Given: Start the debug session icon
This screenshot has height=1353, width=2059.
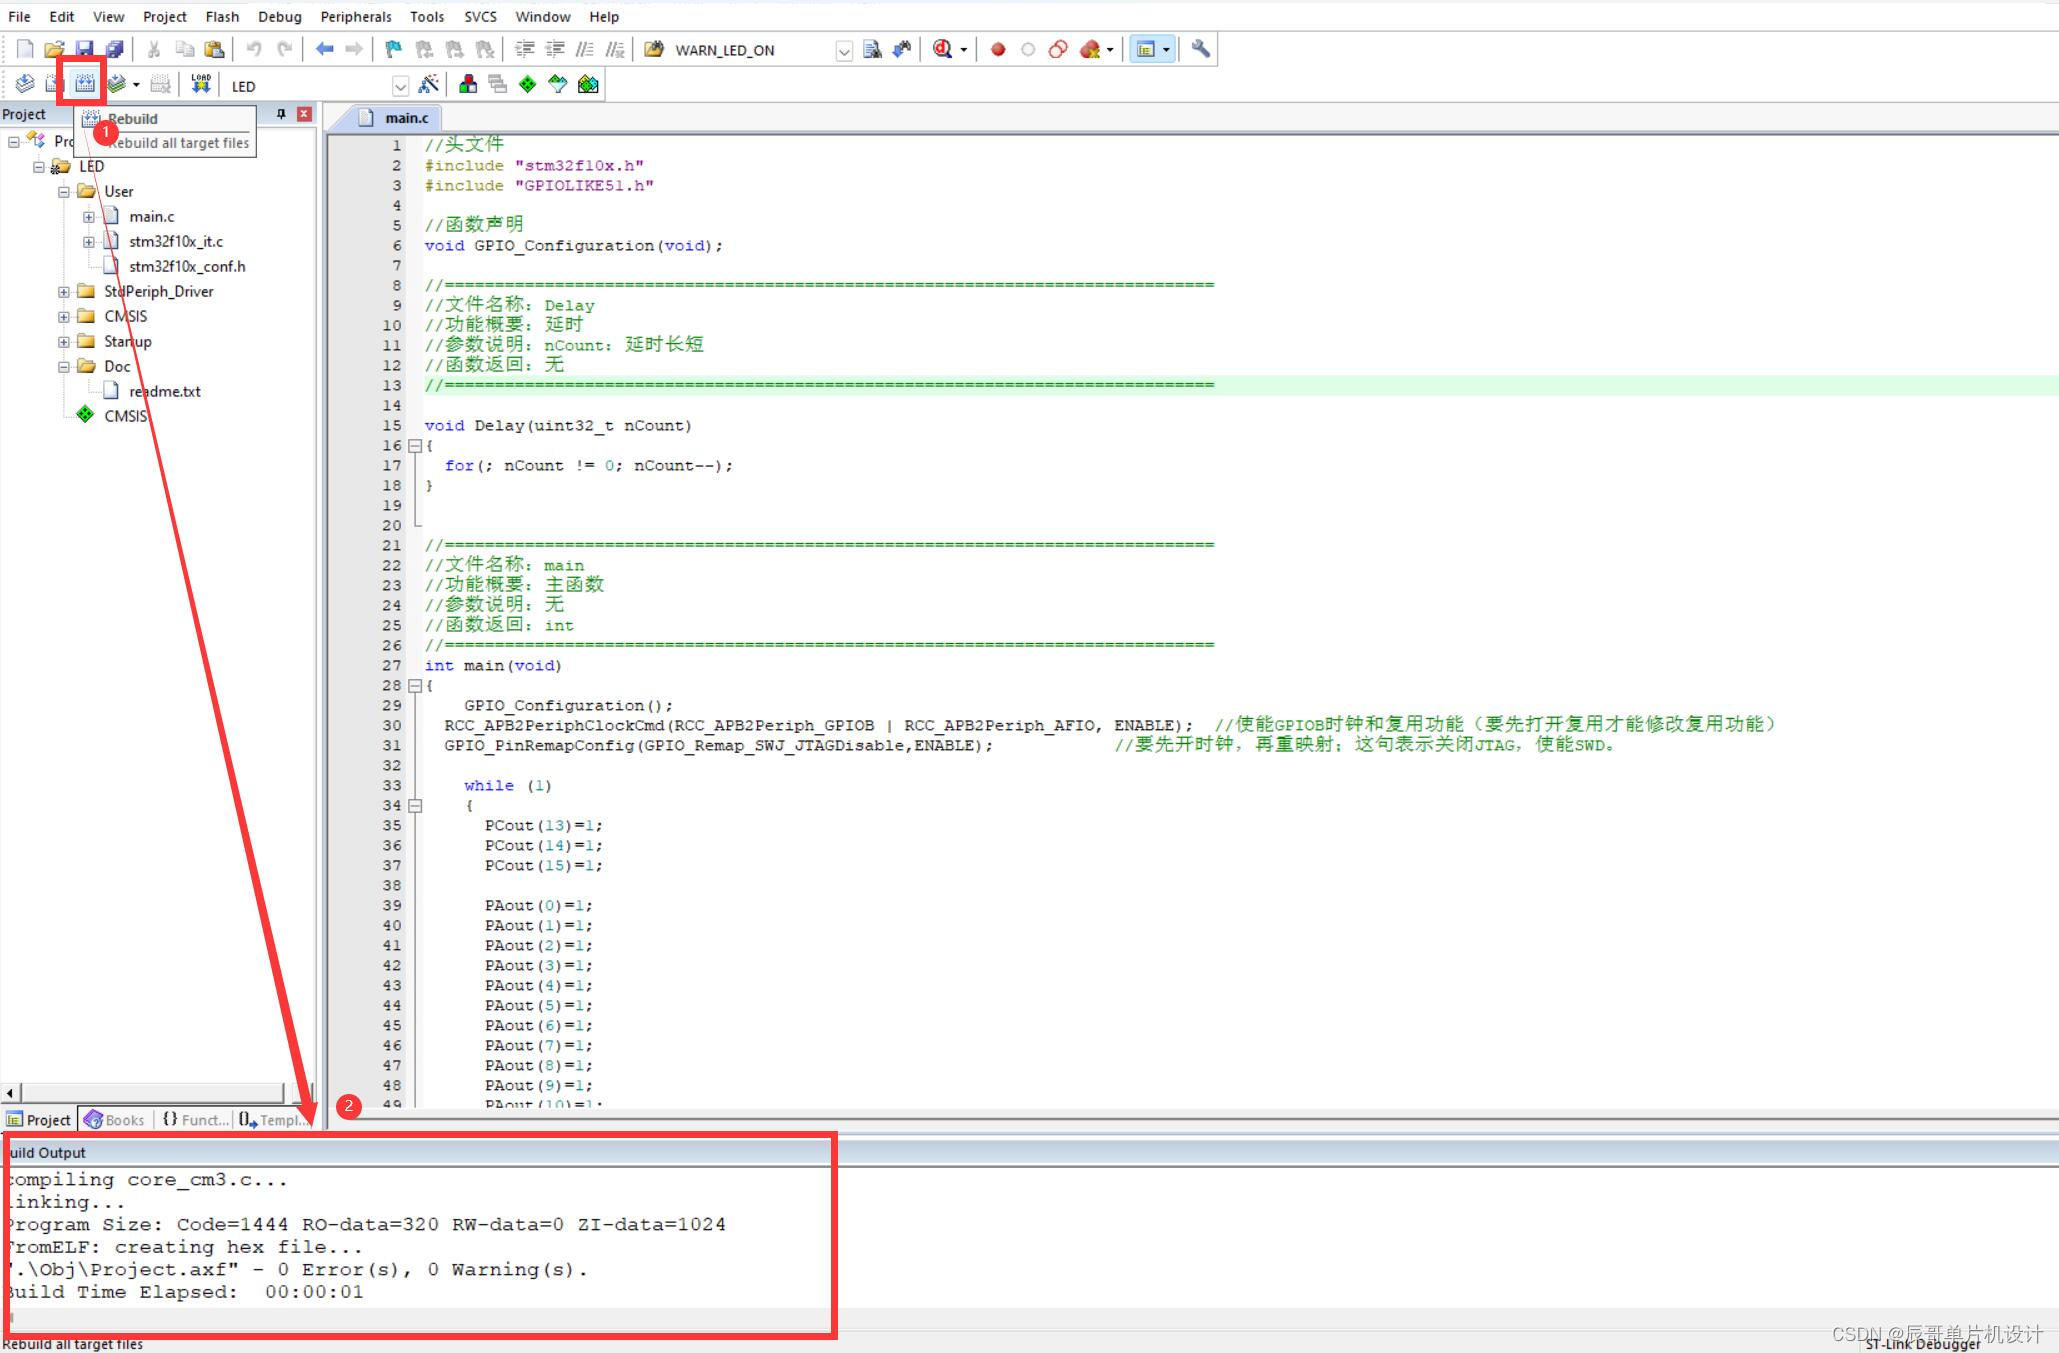Looking at the screenshot, I should coord(942,49).
